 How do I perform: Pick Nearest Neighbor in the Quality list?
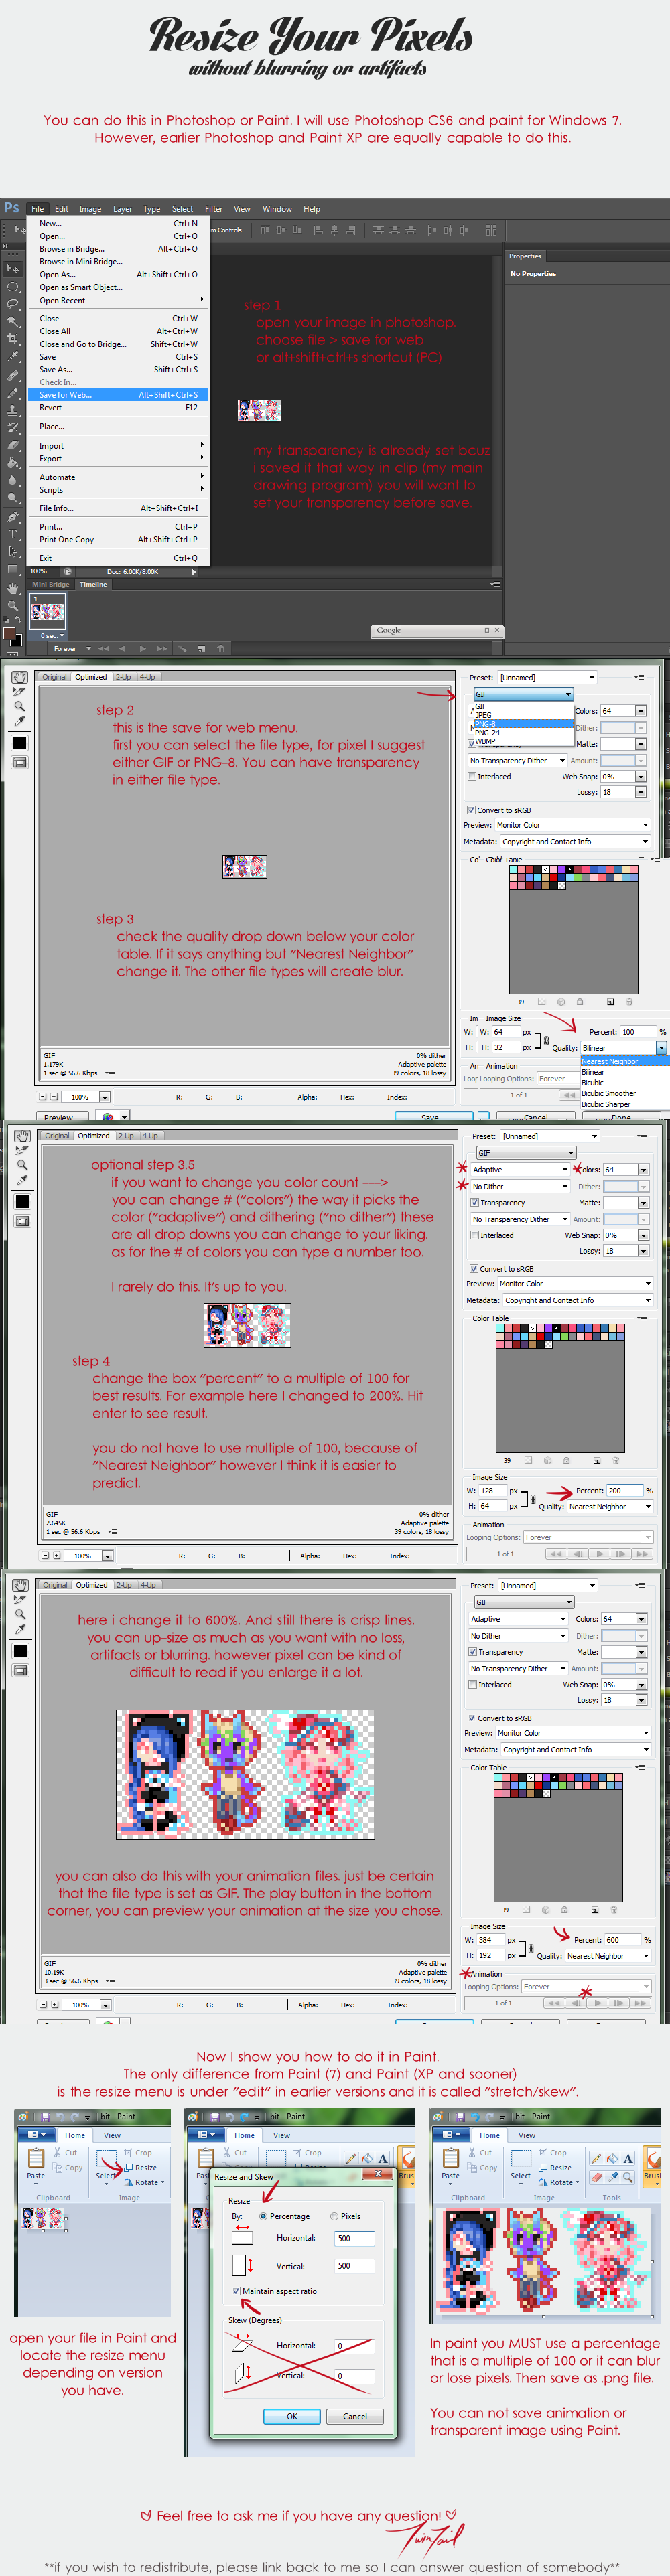click(x=625, y=1061)
